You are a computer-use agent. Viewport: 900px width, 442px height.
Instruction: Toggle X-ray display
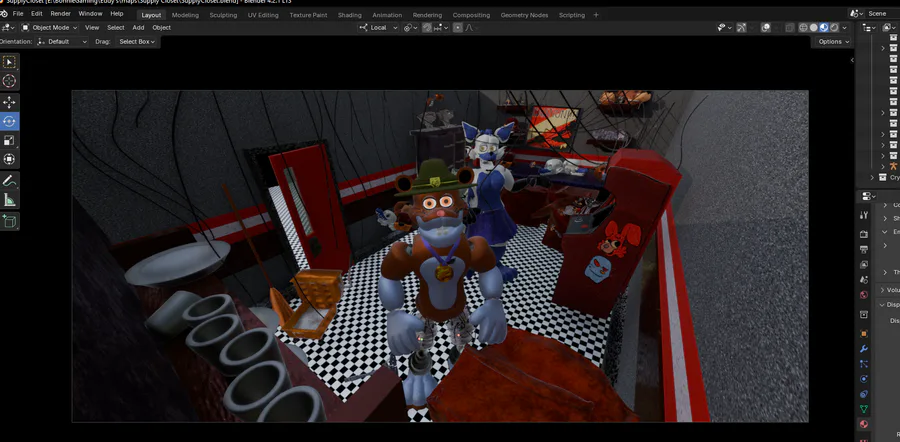[790, 28]
